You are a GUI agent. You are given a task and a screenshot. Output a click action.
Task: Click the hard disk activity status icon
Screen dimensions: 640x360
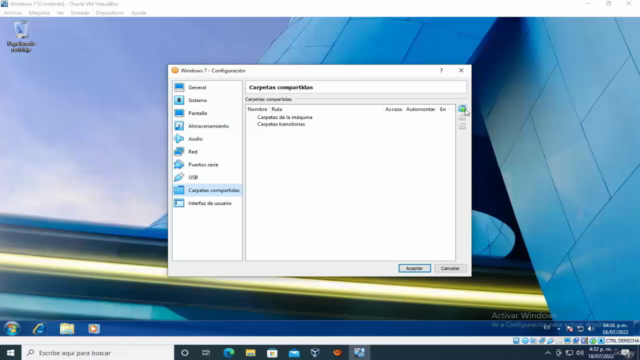tap(516, 340)
